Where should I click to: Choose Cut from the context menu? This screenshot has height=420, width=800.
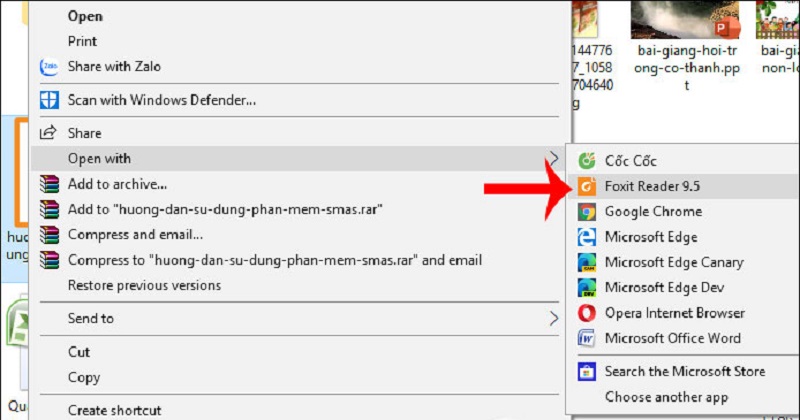click(300, 352)
